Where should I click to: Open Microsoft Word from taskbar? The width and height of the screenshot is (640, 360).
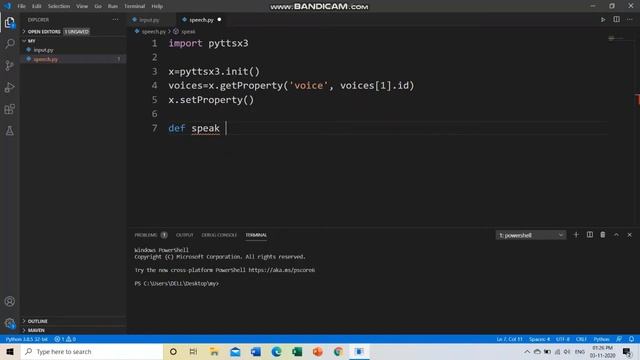pos(256,351)
